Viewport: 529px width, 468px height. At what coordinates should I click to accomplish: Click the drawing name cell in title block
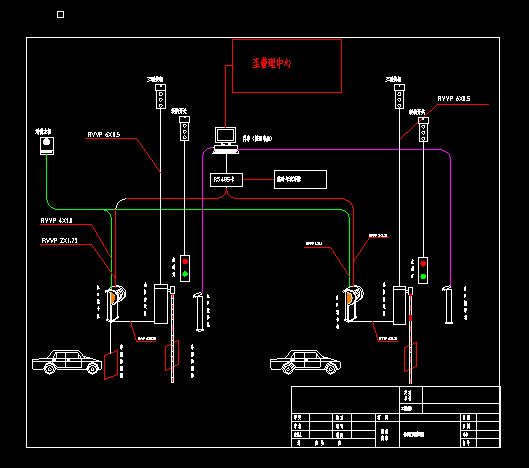(430, 434)
